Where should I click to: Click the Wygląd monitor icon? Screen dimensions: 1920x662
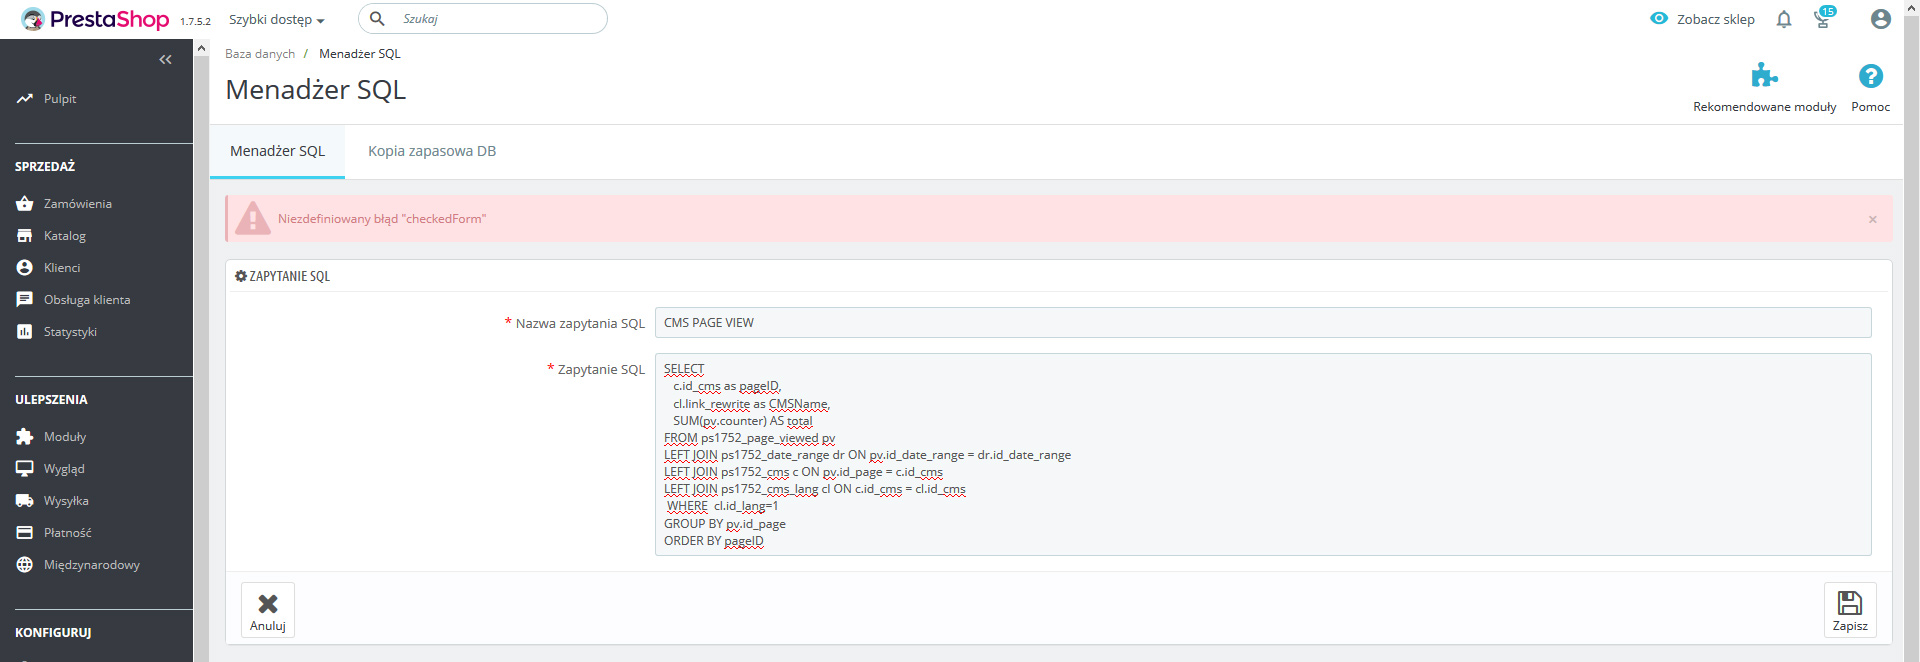25,469
